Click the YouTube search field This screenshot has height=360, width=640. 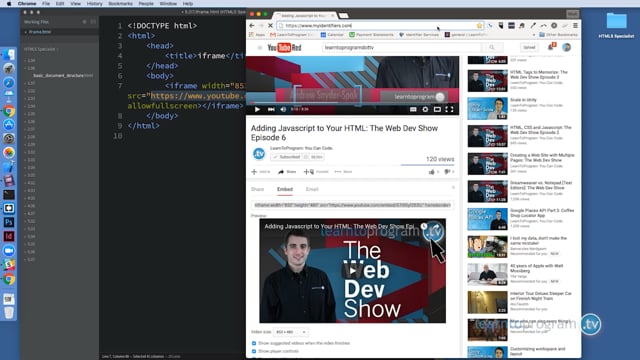[402, 48]
